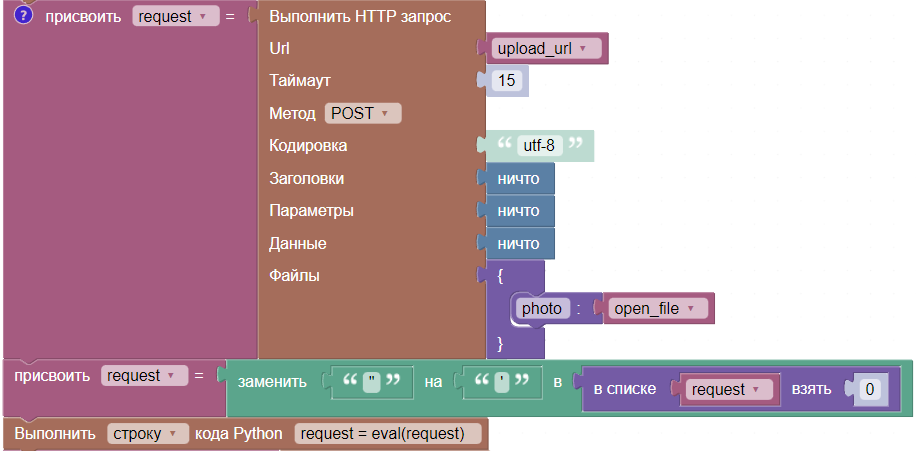
Task: Open the upload_url variable dropdown
Action: [x=547, y=48]
